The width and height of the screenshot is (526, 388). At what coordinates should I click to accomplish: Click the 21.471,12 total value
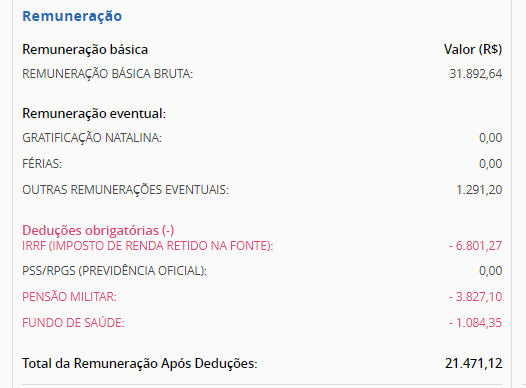(x=473, y=364)
